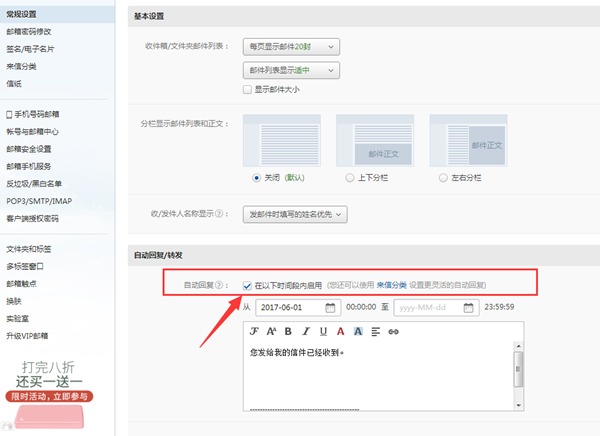
Task: Click the 左右分栏 layout preview thumbnail
Action: [x=468, y=140]
